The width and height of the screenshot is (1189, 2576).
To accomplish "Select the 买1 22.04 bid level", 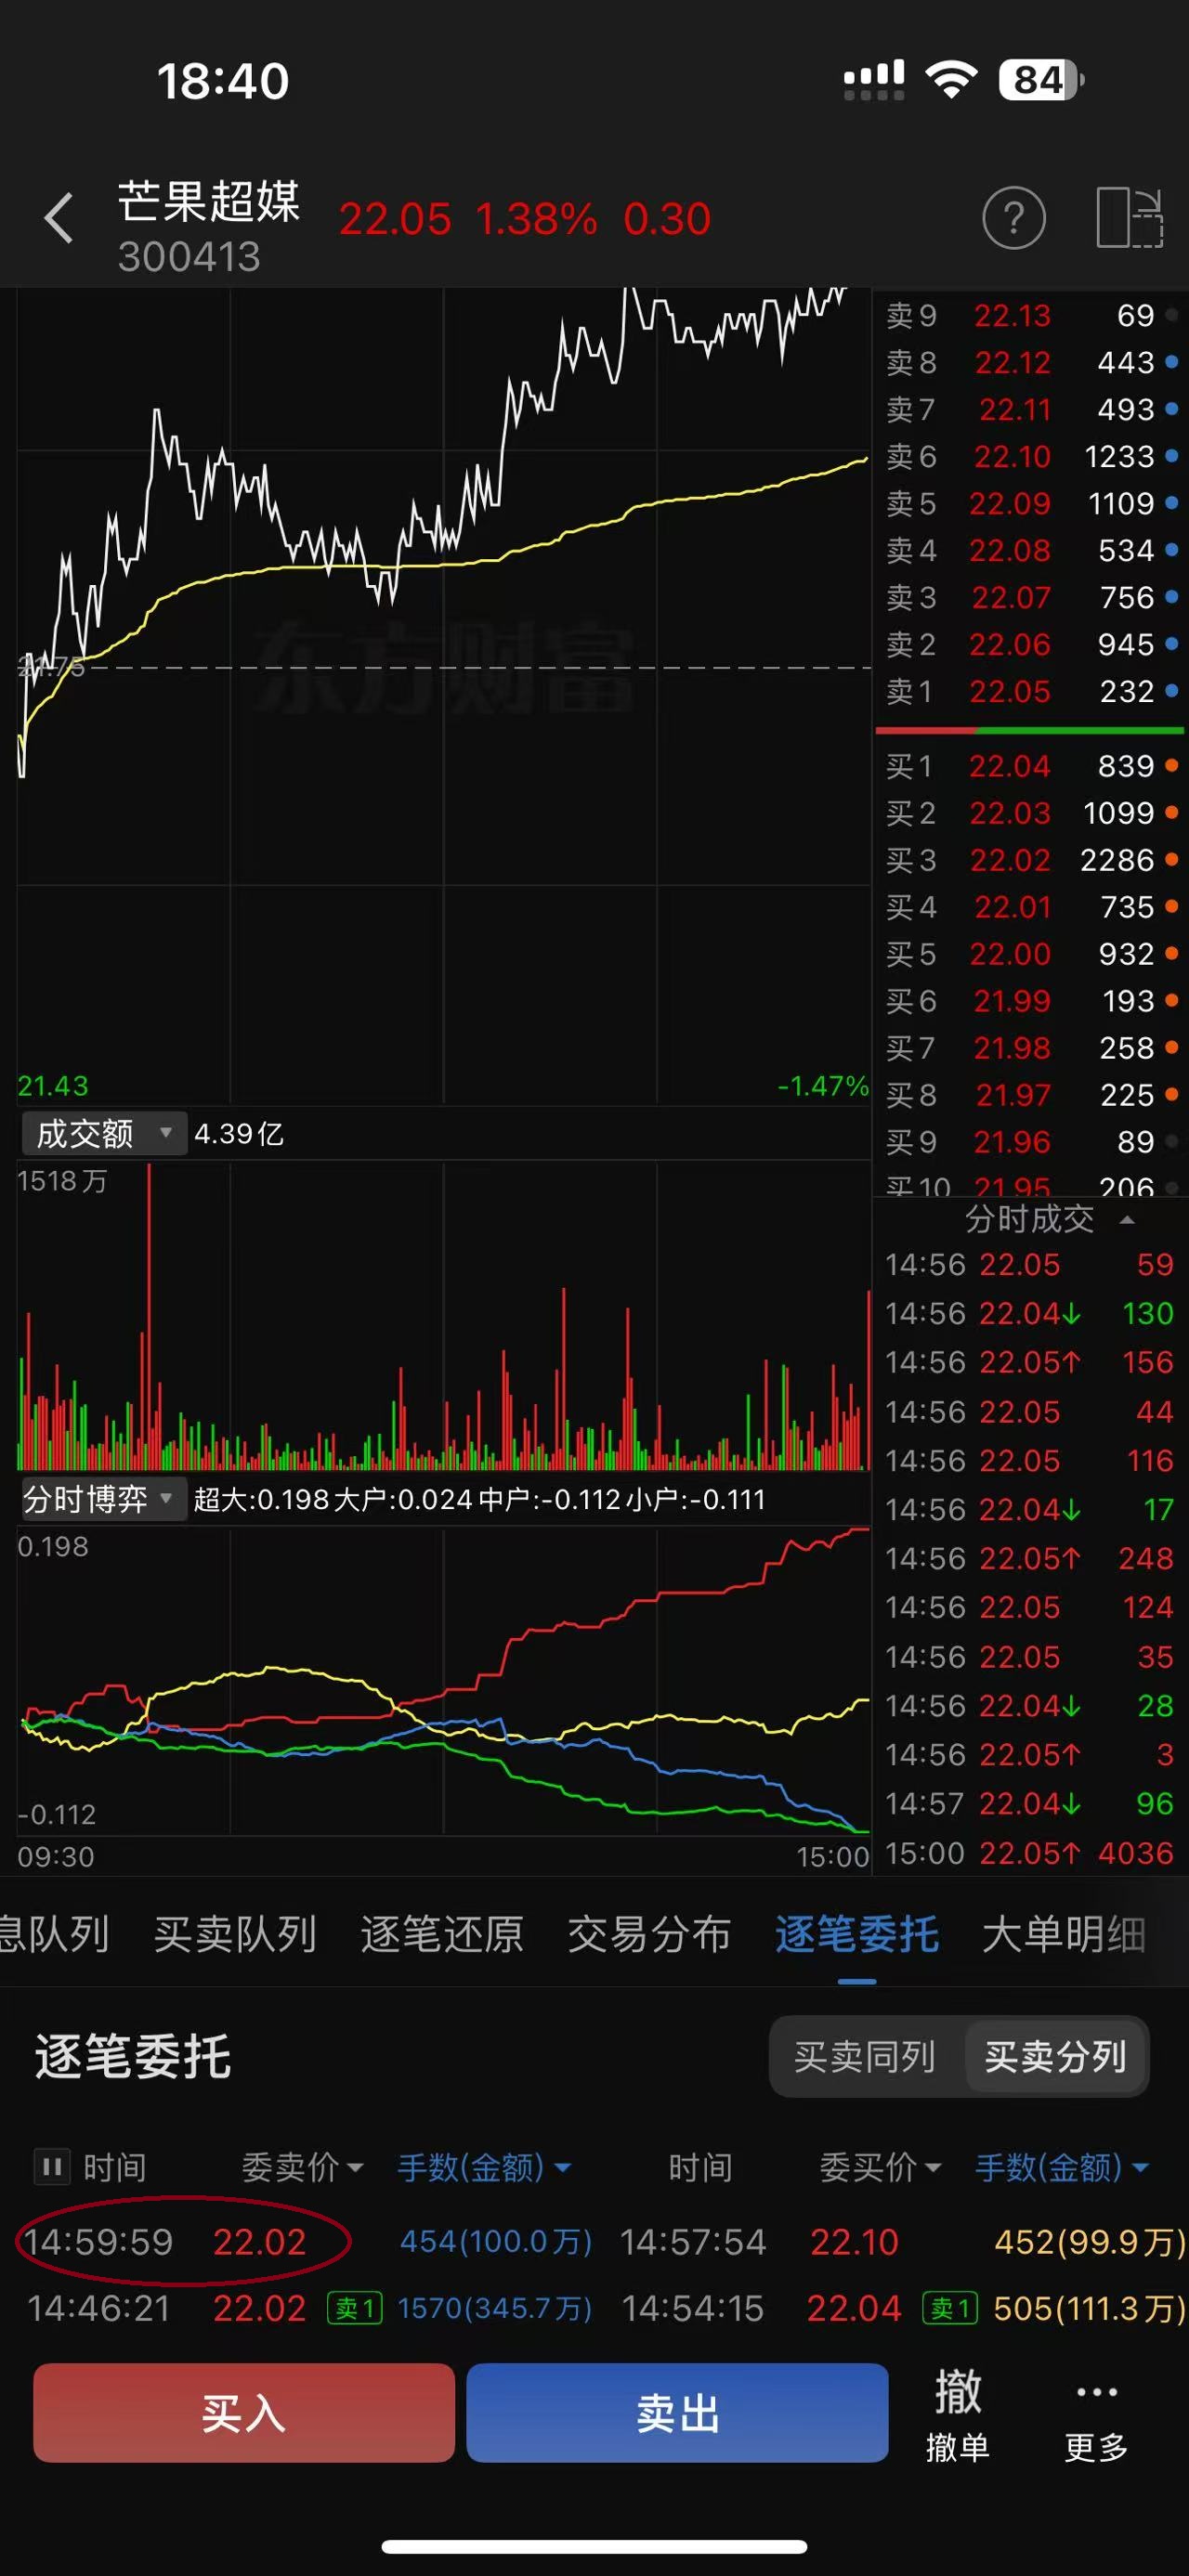I will click(x=1030, y=766).
